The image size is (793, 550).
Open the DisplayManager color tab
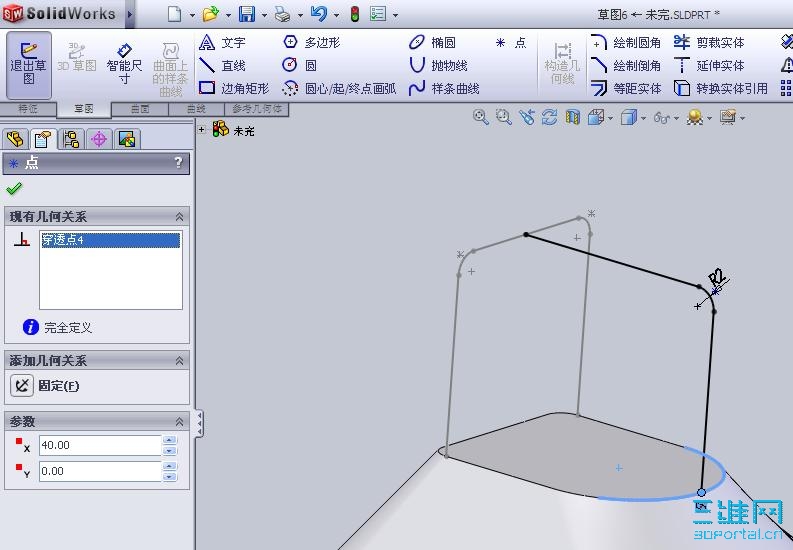126,139
